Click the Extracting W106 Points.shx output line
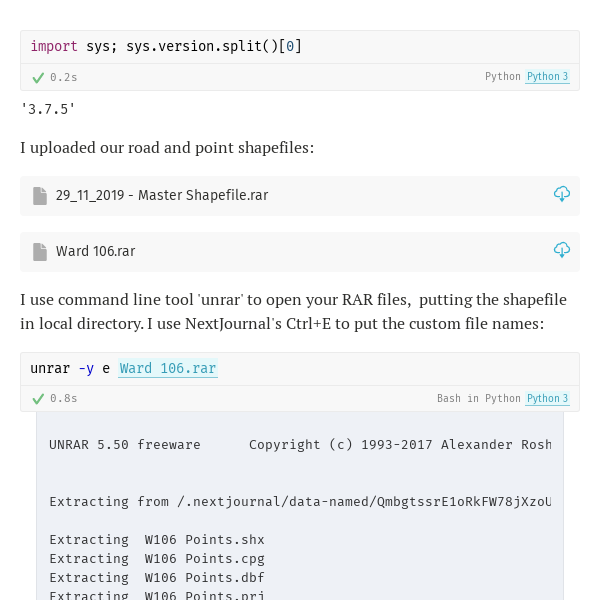The height and width of the screenshot is (600, 600). point(157,540)
